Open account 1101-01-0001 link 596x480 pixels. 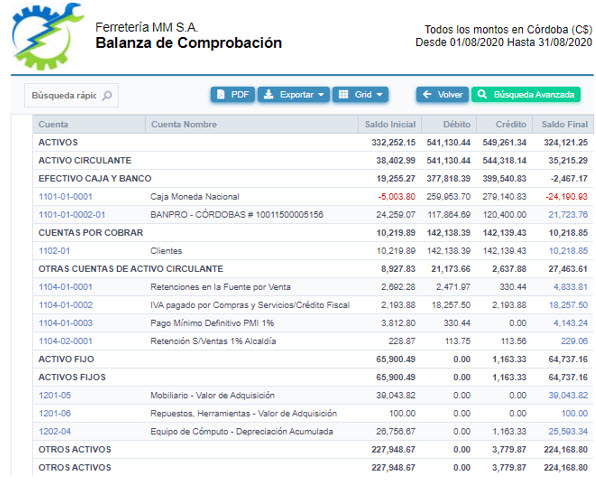[x=65, y=196]
